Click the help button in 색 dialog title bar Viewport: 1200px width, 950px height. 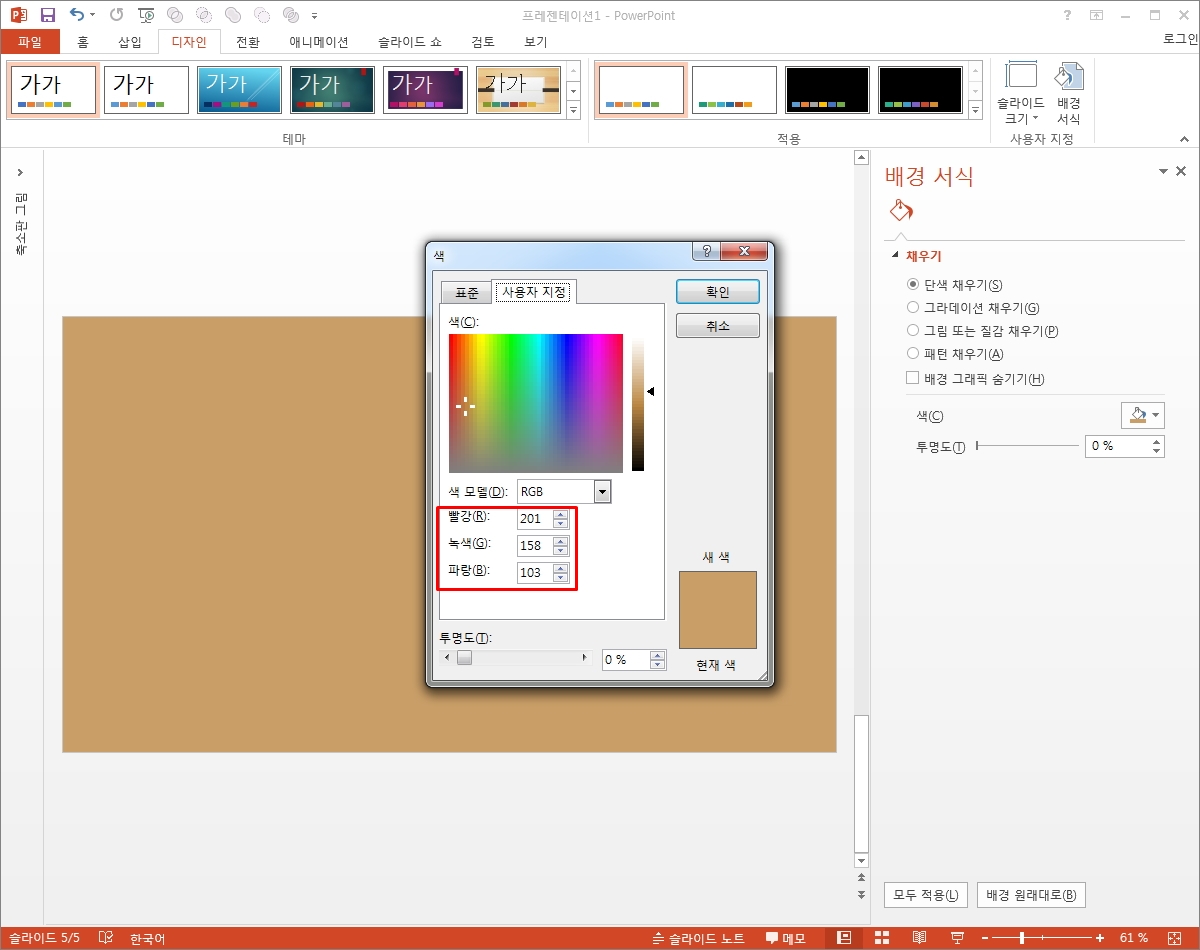point(704,252)
